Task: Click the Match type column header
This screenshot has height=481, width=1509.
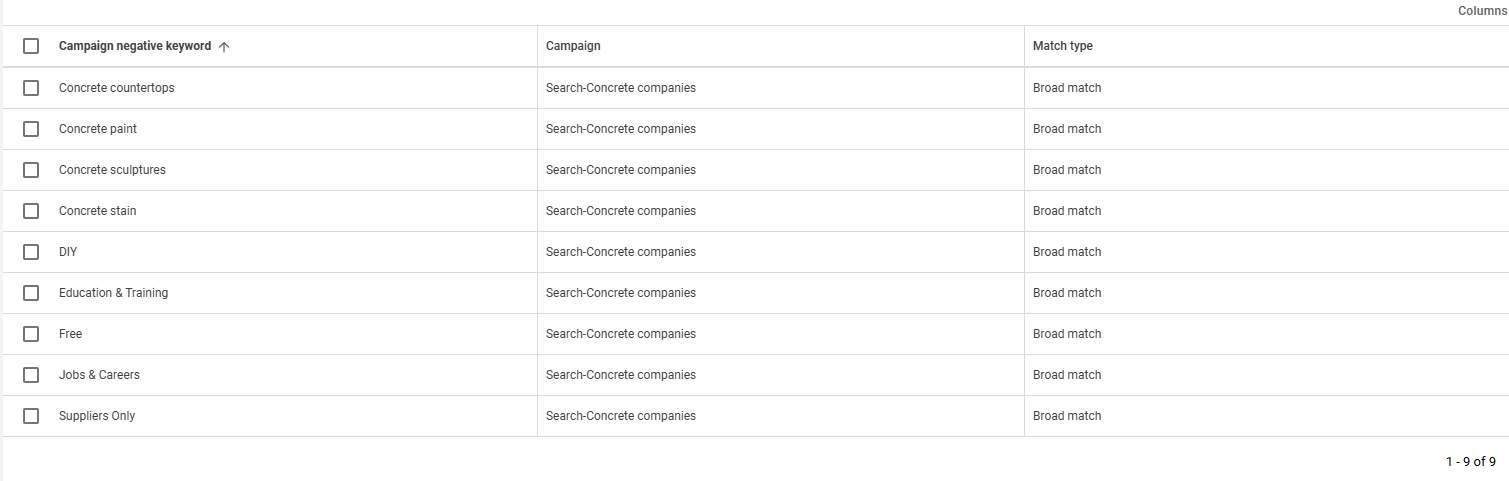Action: pos(1063,46)
